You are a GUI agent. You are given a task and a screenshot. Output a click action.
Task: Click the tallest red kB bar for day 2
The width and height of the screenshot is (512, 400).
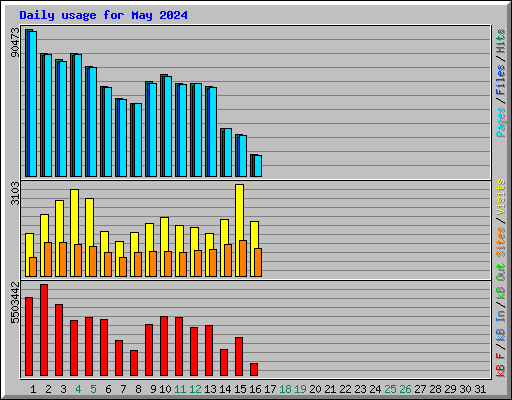pos(44,330)
